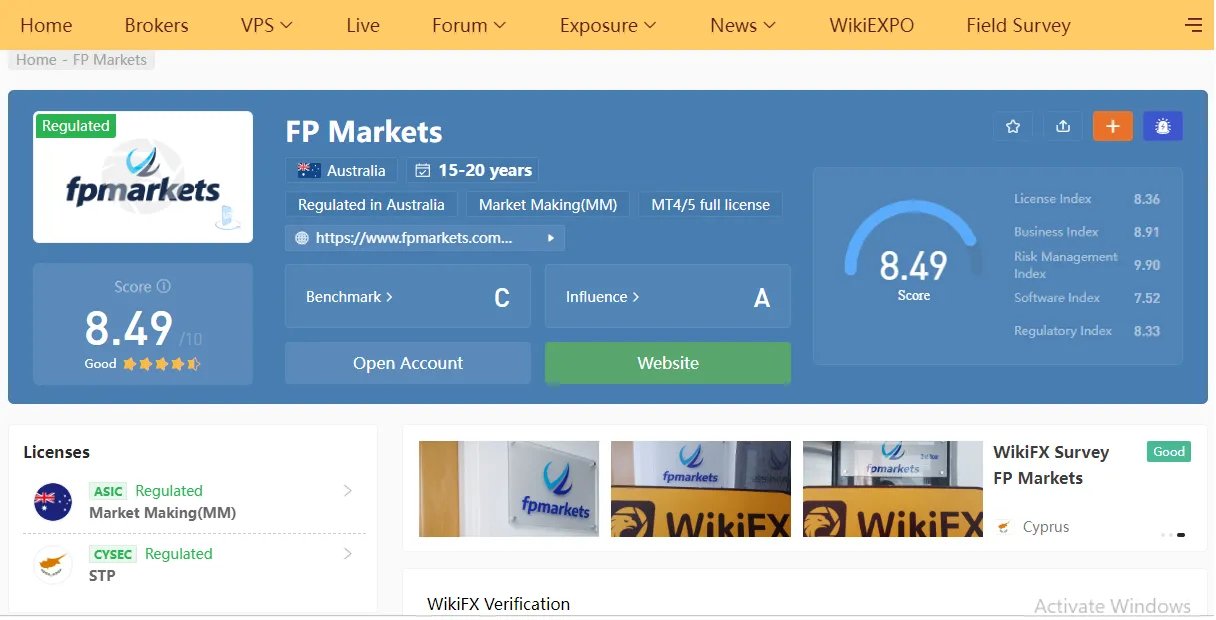Click the orange plus icon

point(1113,126)
